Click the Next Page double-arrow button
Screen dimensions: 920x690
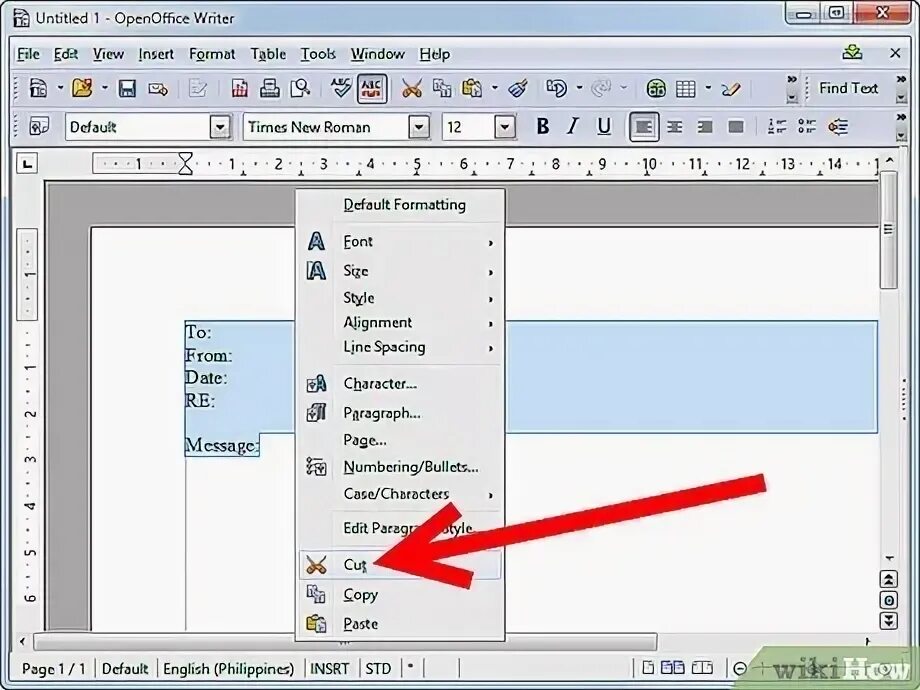click(889, 621)
